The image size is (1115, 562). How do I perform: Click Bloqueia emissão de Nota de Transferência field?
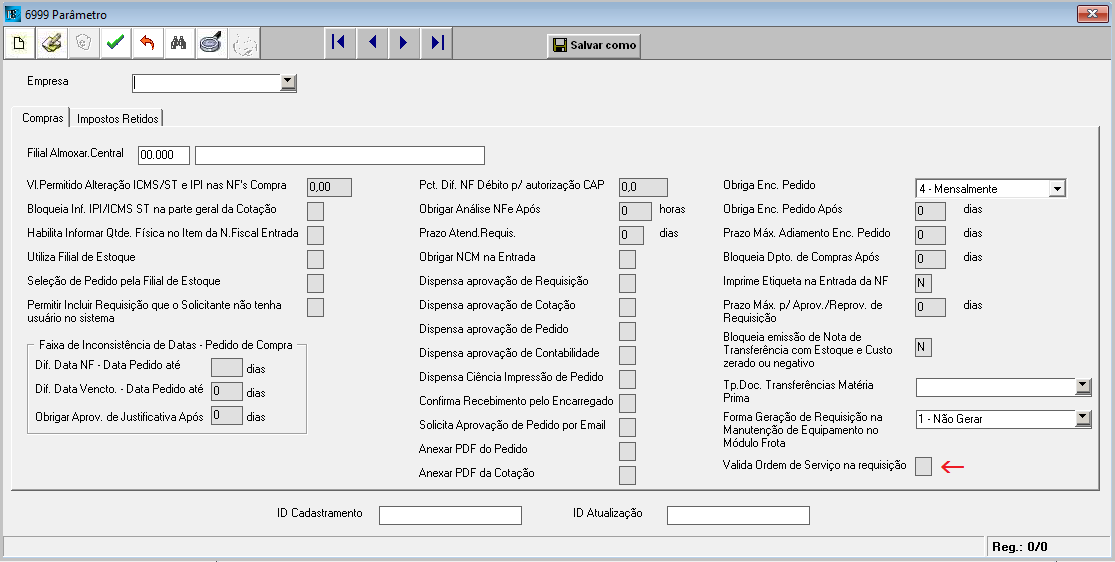923,347
